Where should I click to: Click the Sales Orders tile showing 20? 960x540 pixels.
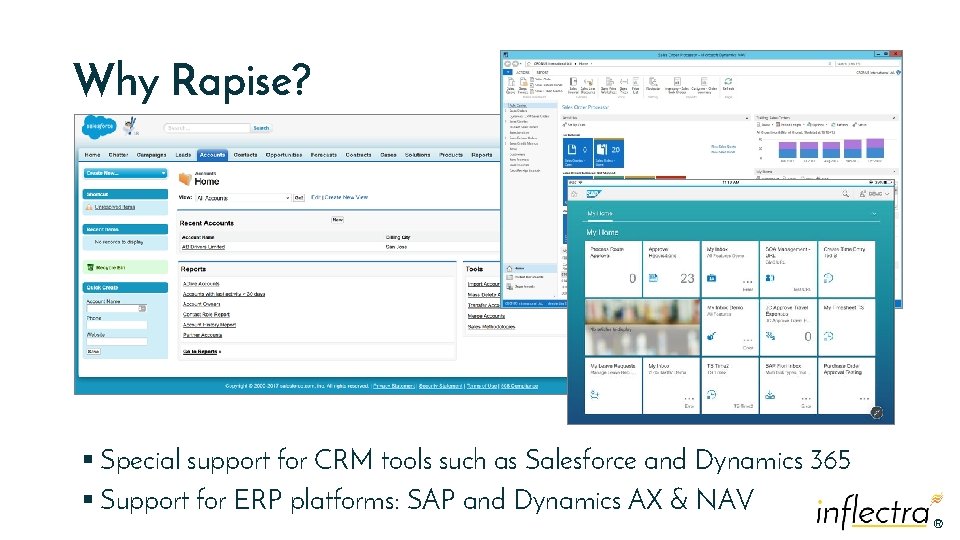point(609,153)
